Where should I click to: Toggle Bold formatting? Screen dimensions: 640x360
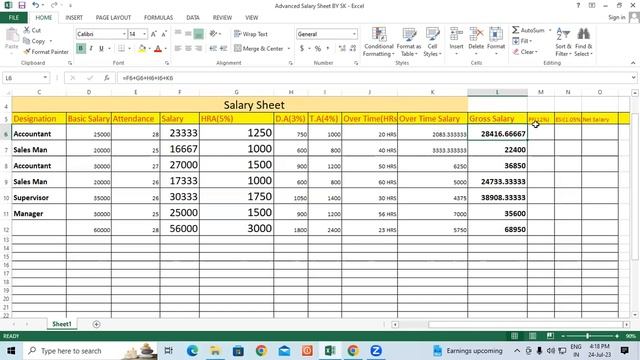[81, 49]
